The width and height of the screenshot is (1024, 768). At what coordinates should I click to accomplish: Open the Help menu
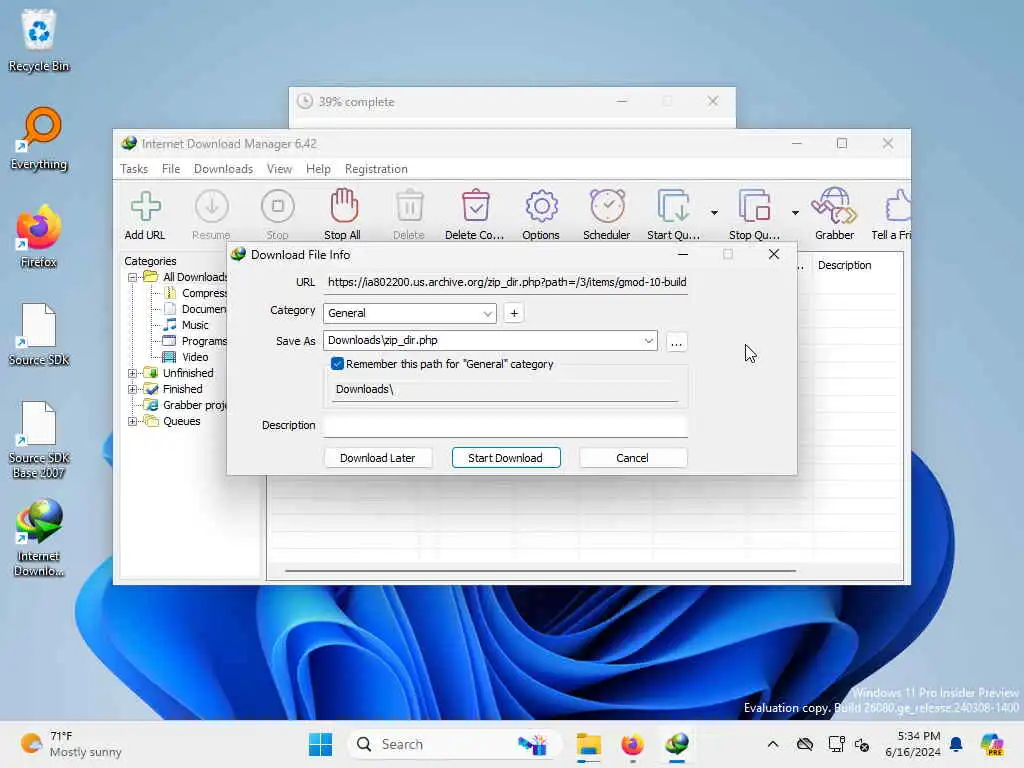point(318,169)
